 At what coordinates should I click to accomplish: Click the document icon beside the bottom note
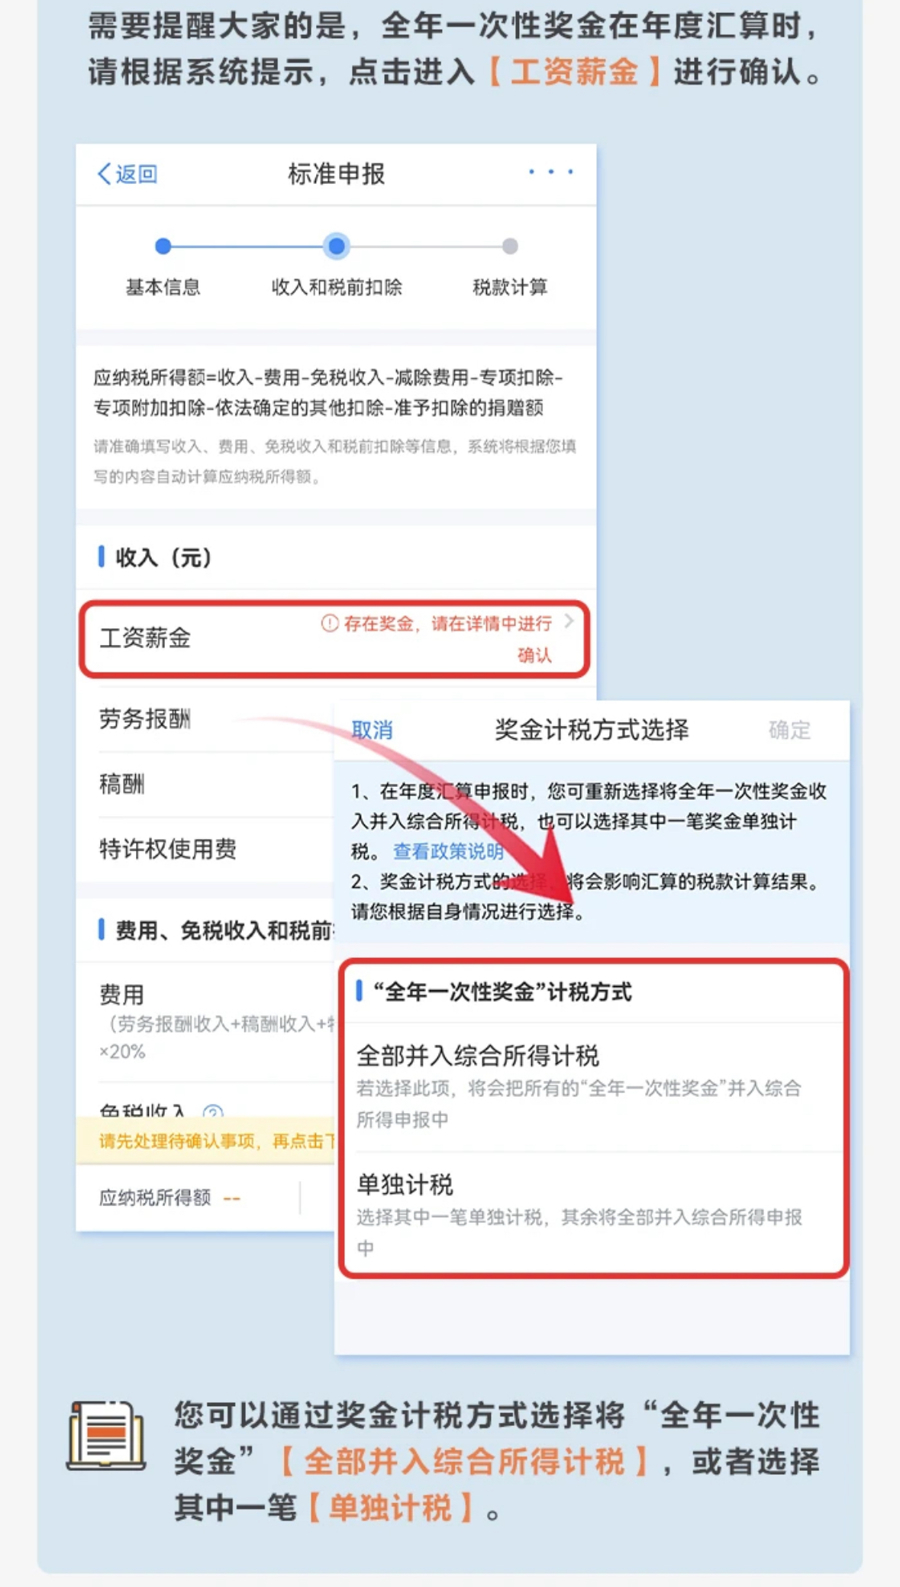pyautogui.click(x=106, y=1436)
